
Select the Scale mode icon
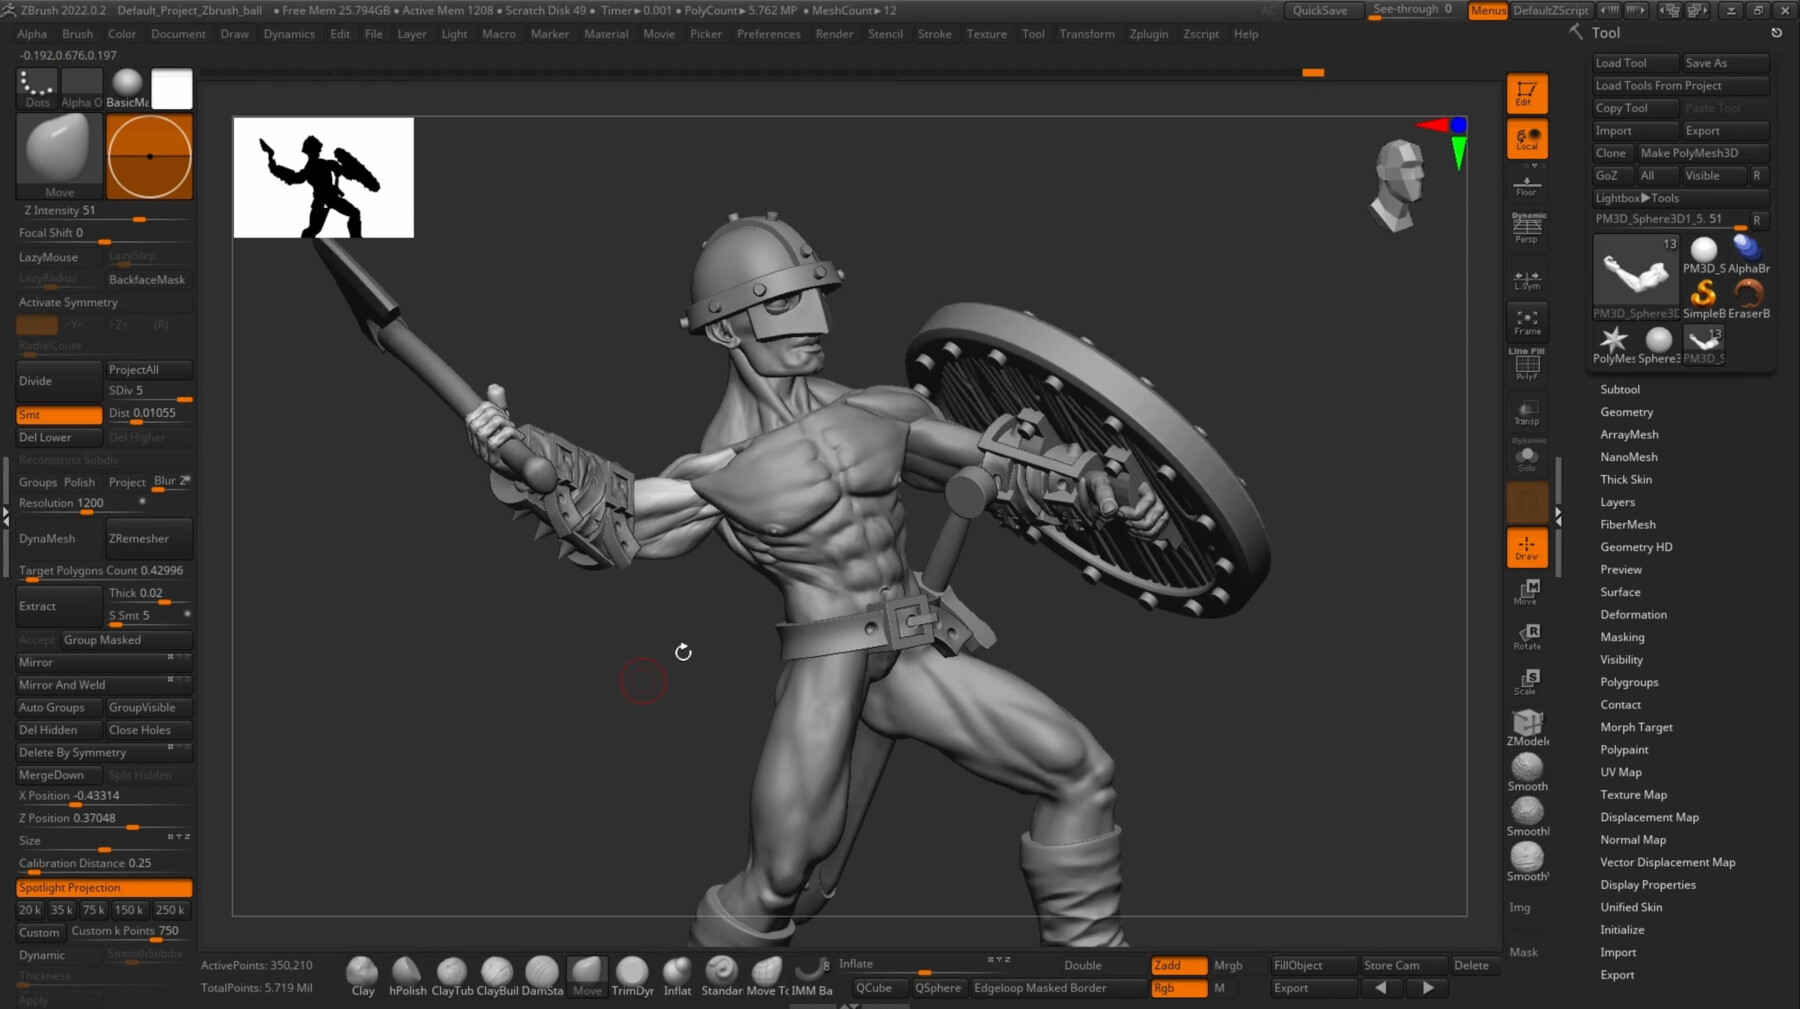(1528, 682)
